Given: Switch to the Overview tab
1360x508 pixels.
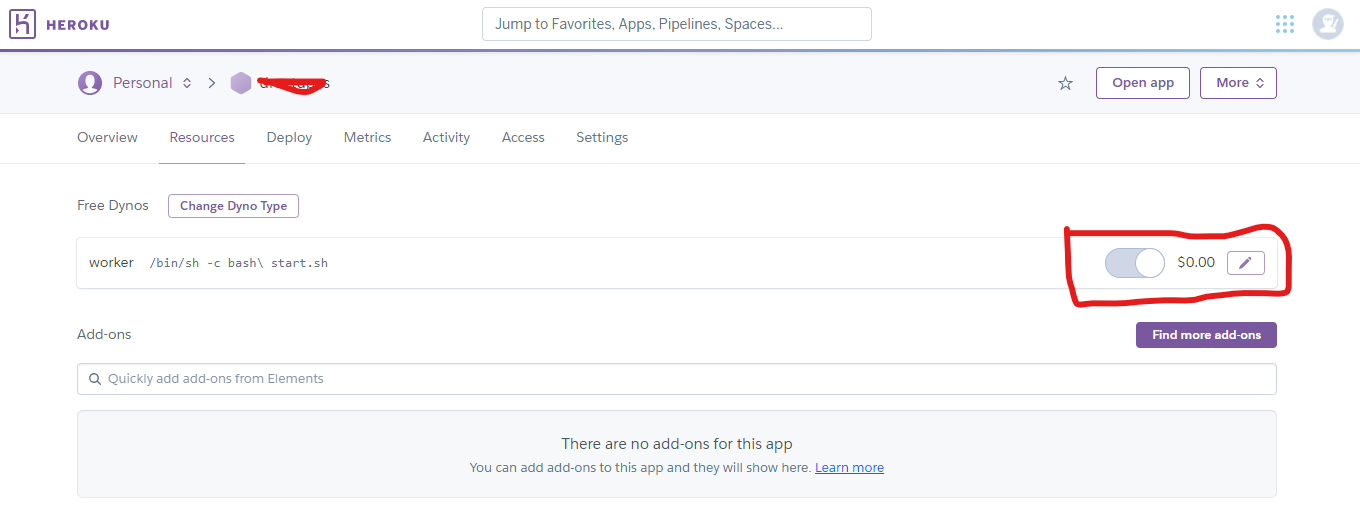Looking at the screenshot, I should pos(107,137).
